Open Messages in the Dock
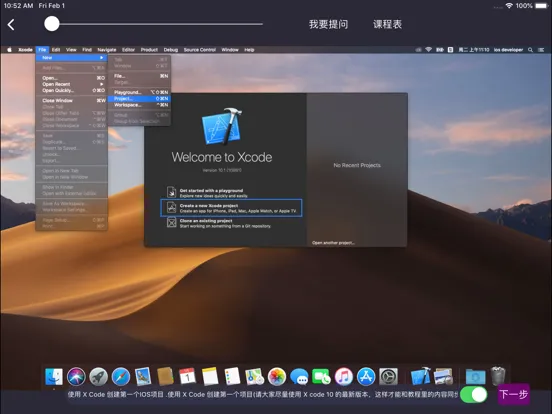This screenshot has width=552, height=414. pos(299,377)
